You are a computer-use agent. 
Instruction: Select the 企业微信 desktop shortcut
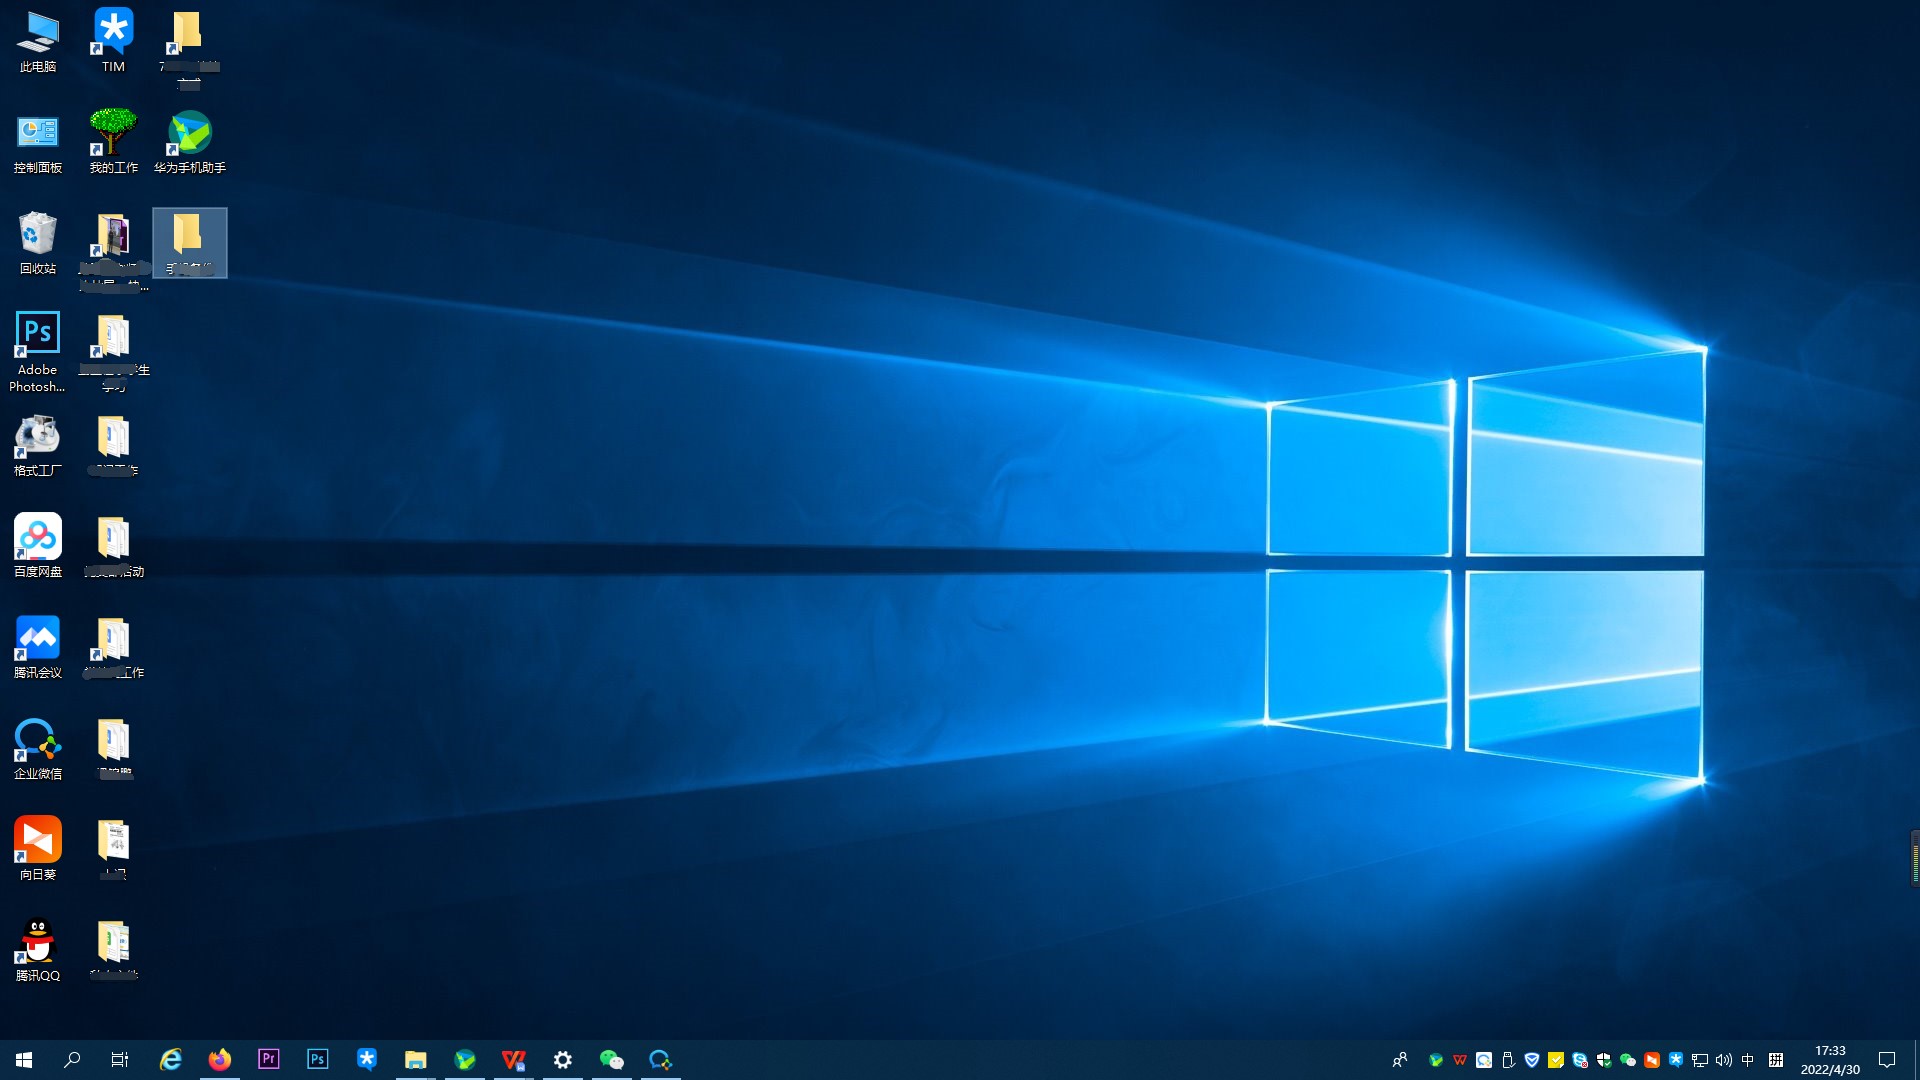38,748
